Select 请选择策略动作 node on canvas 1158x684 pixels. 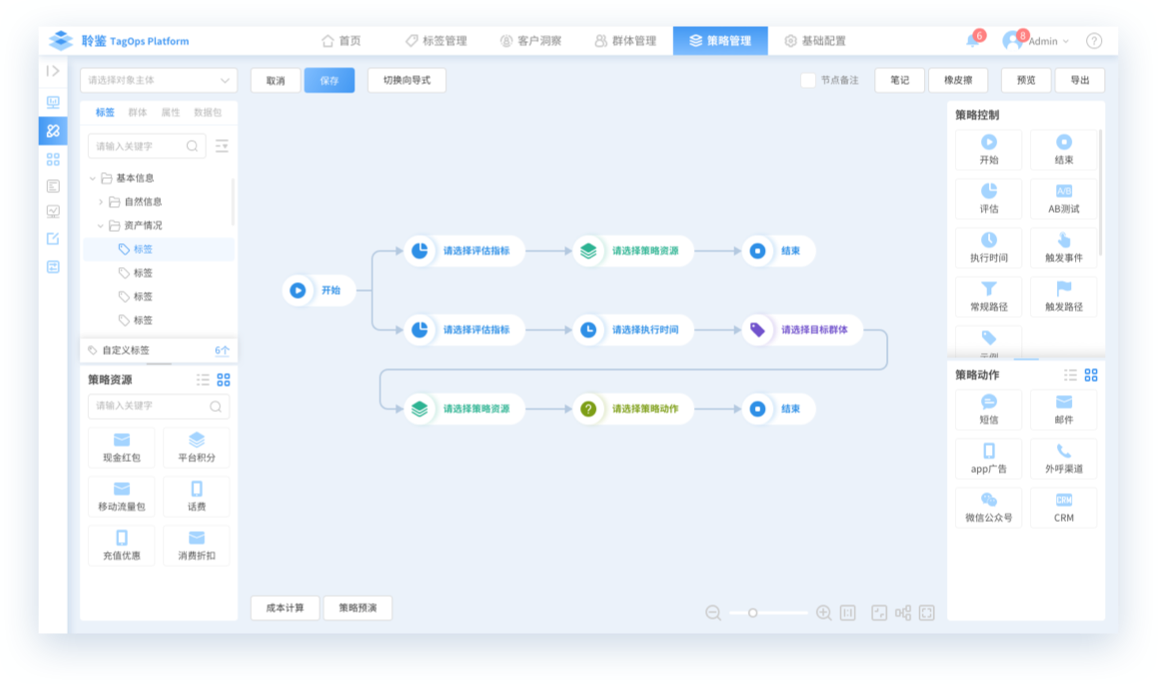[633, 408]
